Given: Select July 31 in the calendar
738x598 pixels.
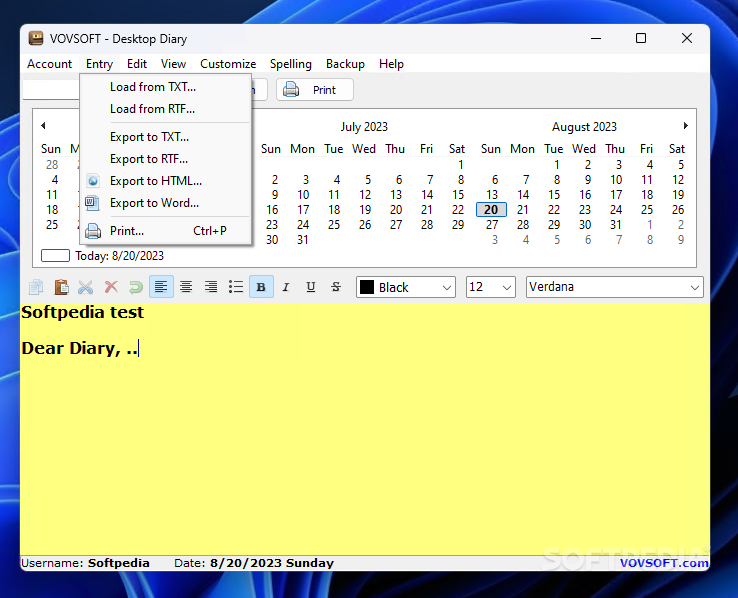Looking at the screenshot, I should point(303,240).
